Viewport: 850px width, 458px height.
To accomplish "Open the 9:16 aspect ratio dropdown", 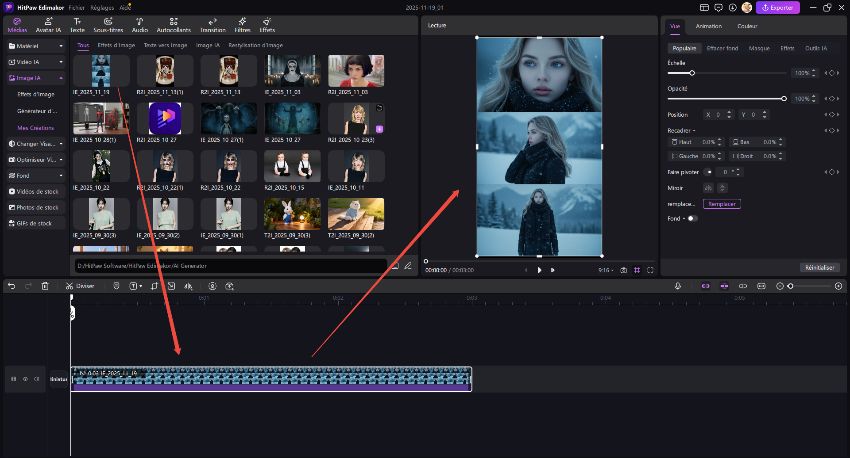I will (x=605, y=270).
